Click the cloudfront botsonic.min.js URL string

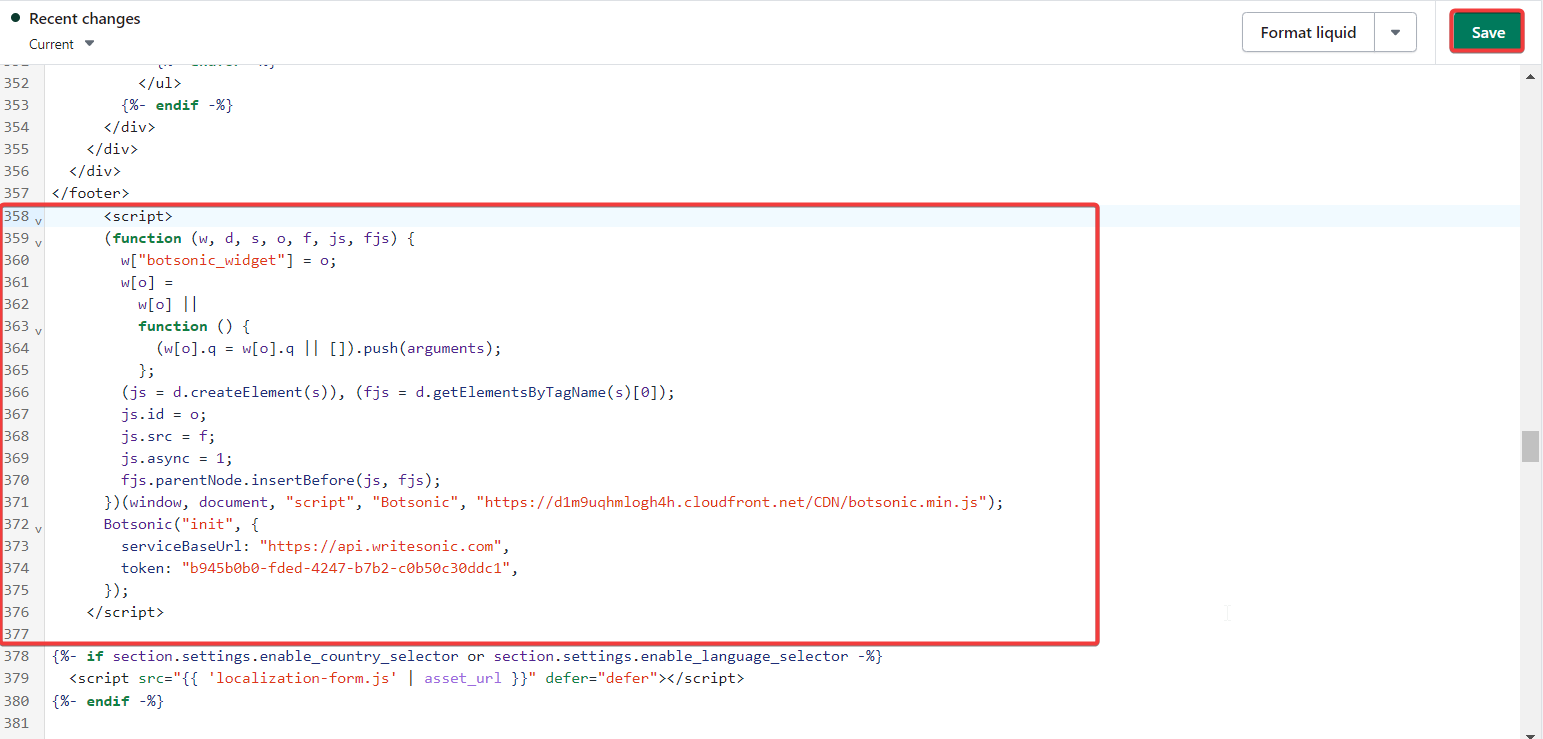coord(731,502)
